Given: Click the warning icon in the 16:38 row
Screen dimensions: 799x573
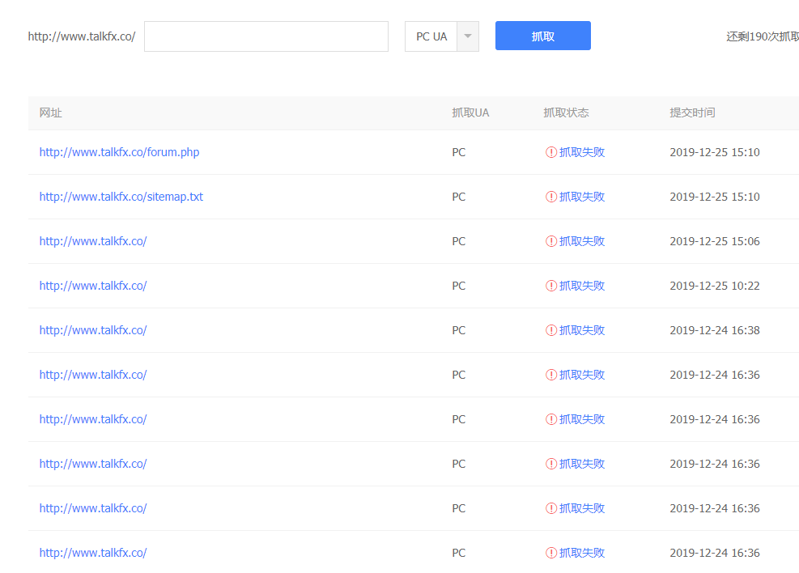Looking at the screenshot, I should [x=551, y=330].
